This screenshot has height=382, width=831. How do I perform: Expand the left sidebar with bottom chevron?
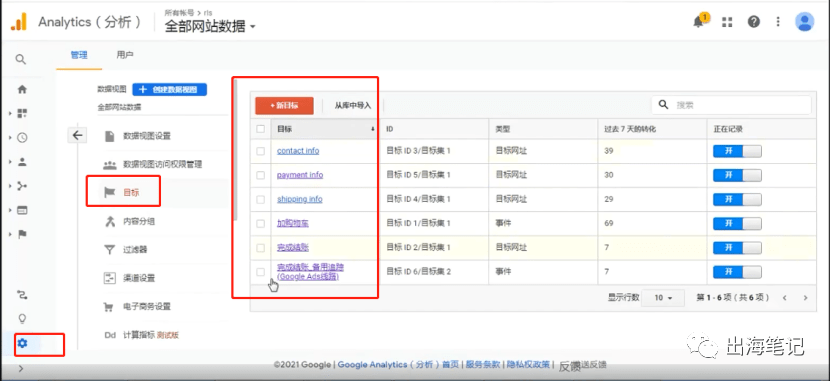point(21,369)
